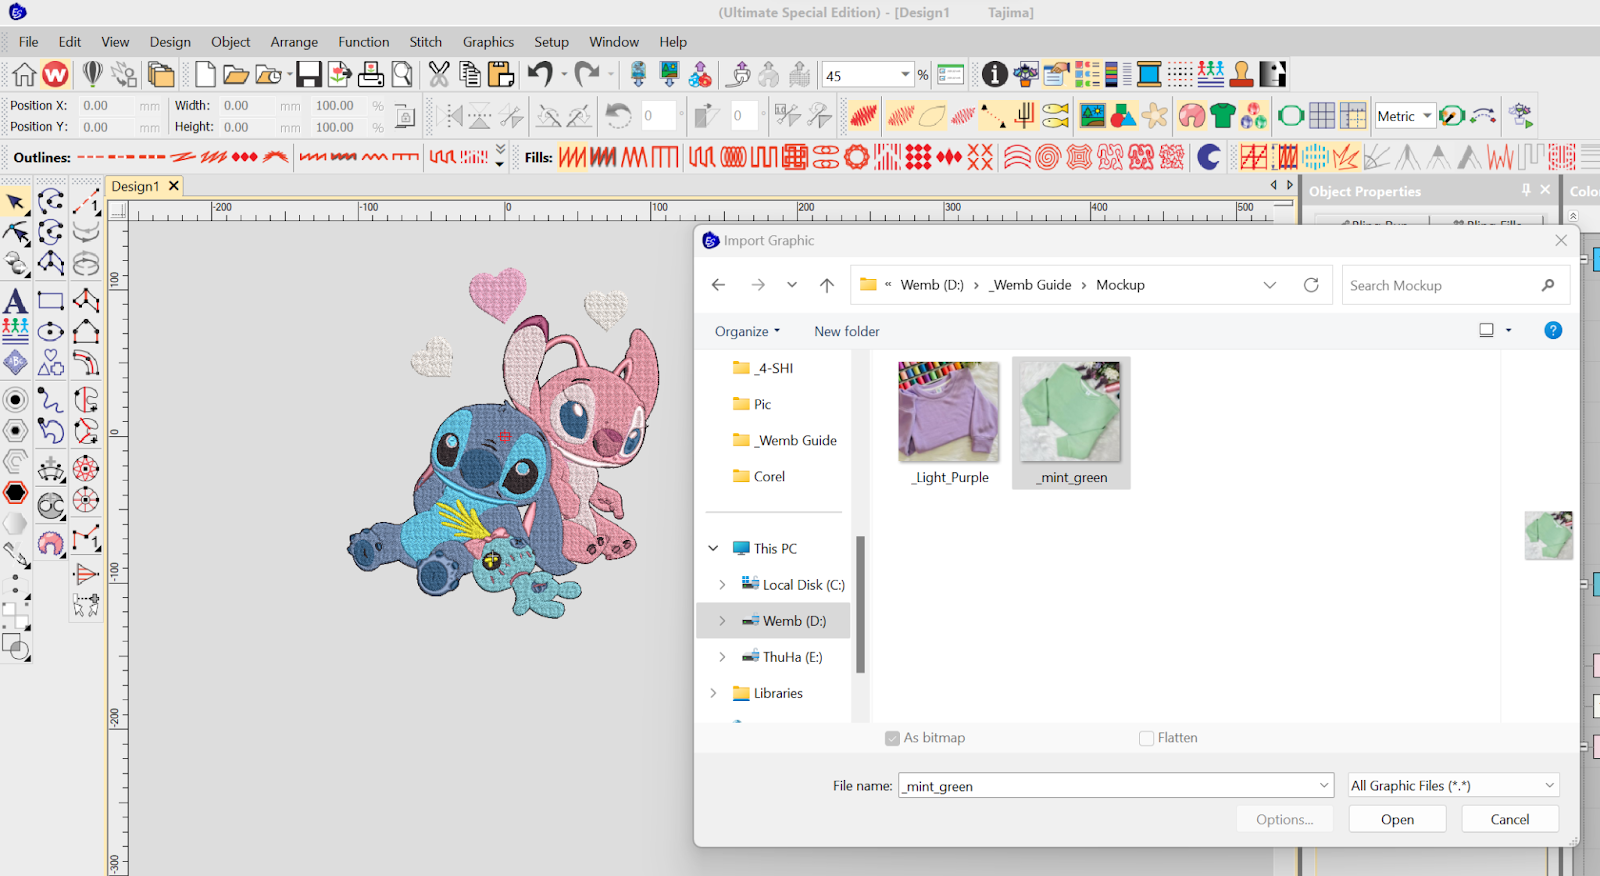
Task: Click the up-one-level arrow button
Action: (827, 285)
